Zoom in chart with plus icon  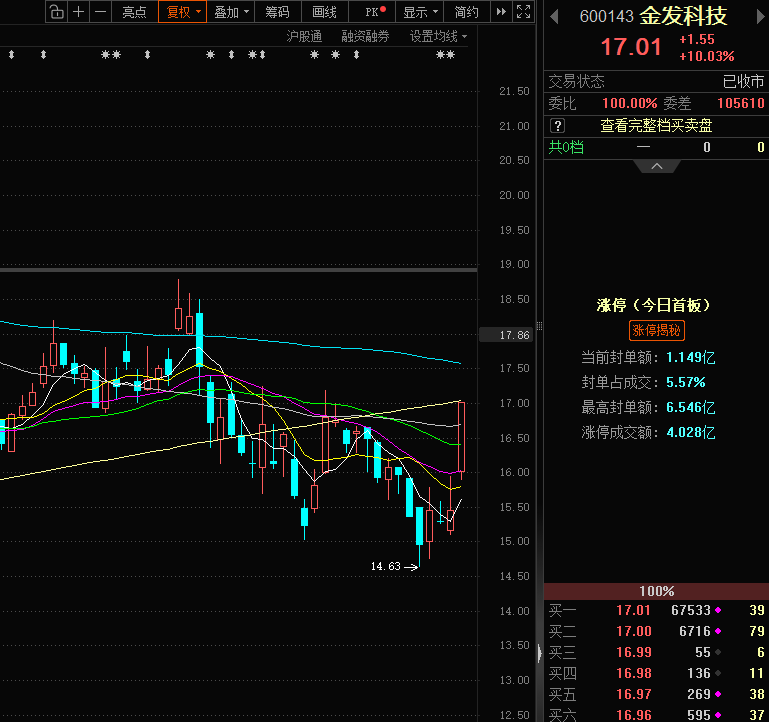(78, 12)
